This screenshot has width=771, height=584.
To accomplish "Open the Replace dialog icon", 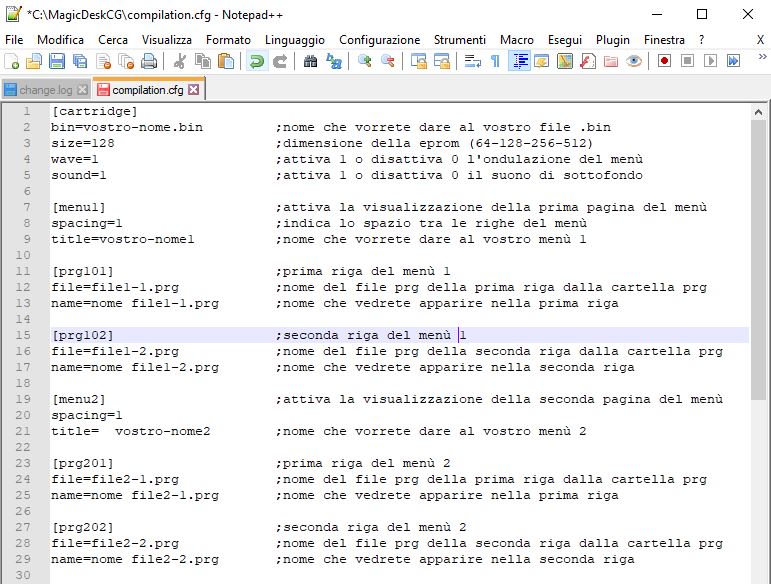I will tap(333, 61).
